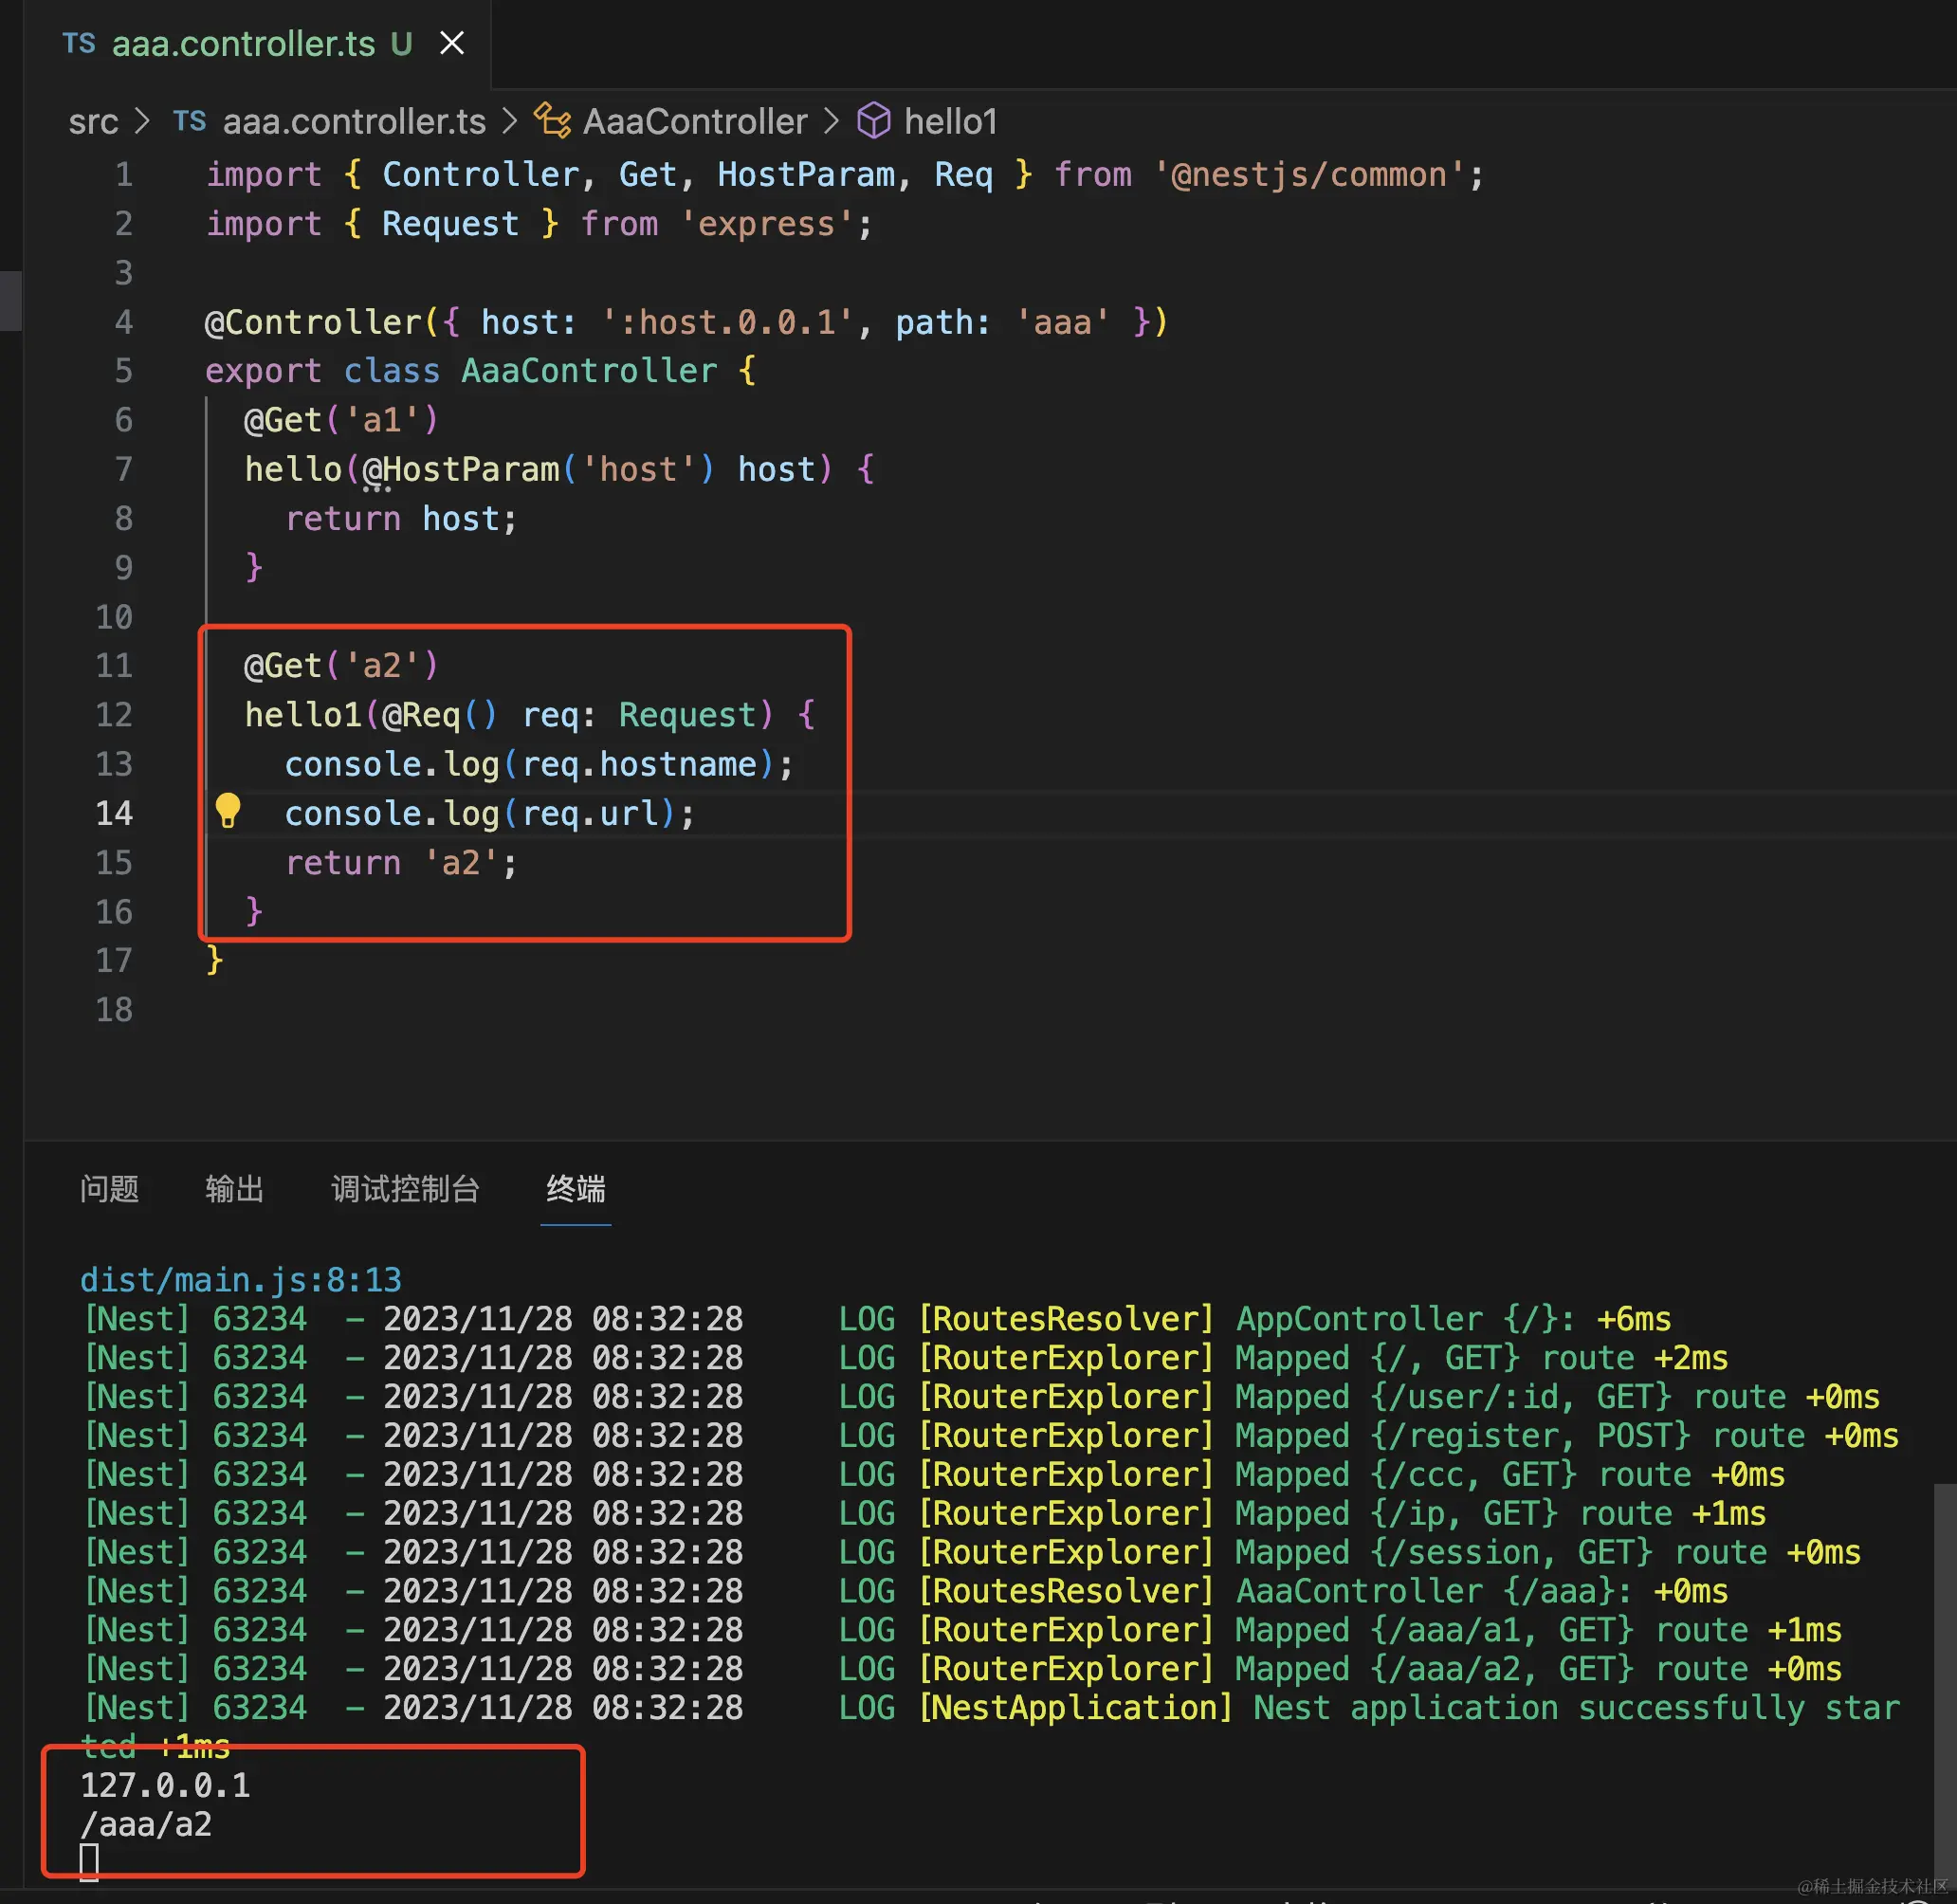Click line number 14 in gutter
The height and width of the screenshot is (1904, 1957).
coord(114,813)
